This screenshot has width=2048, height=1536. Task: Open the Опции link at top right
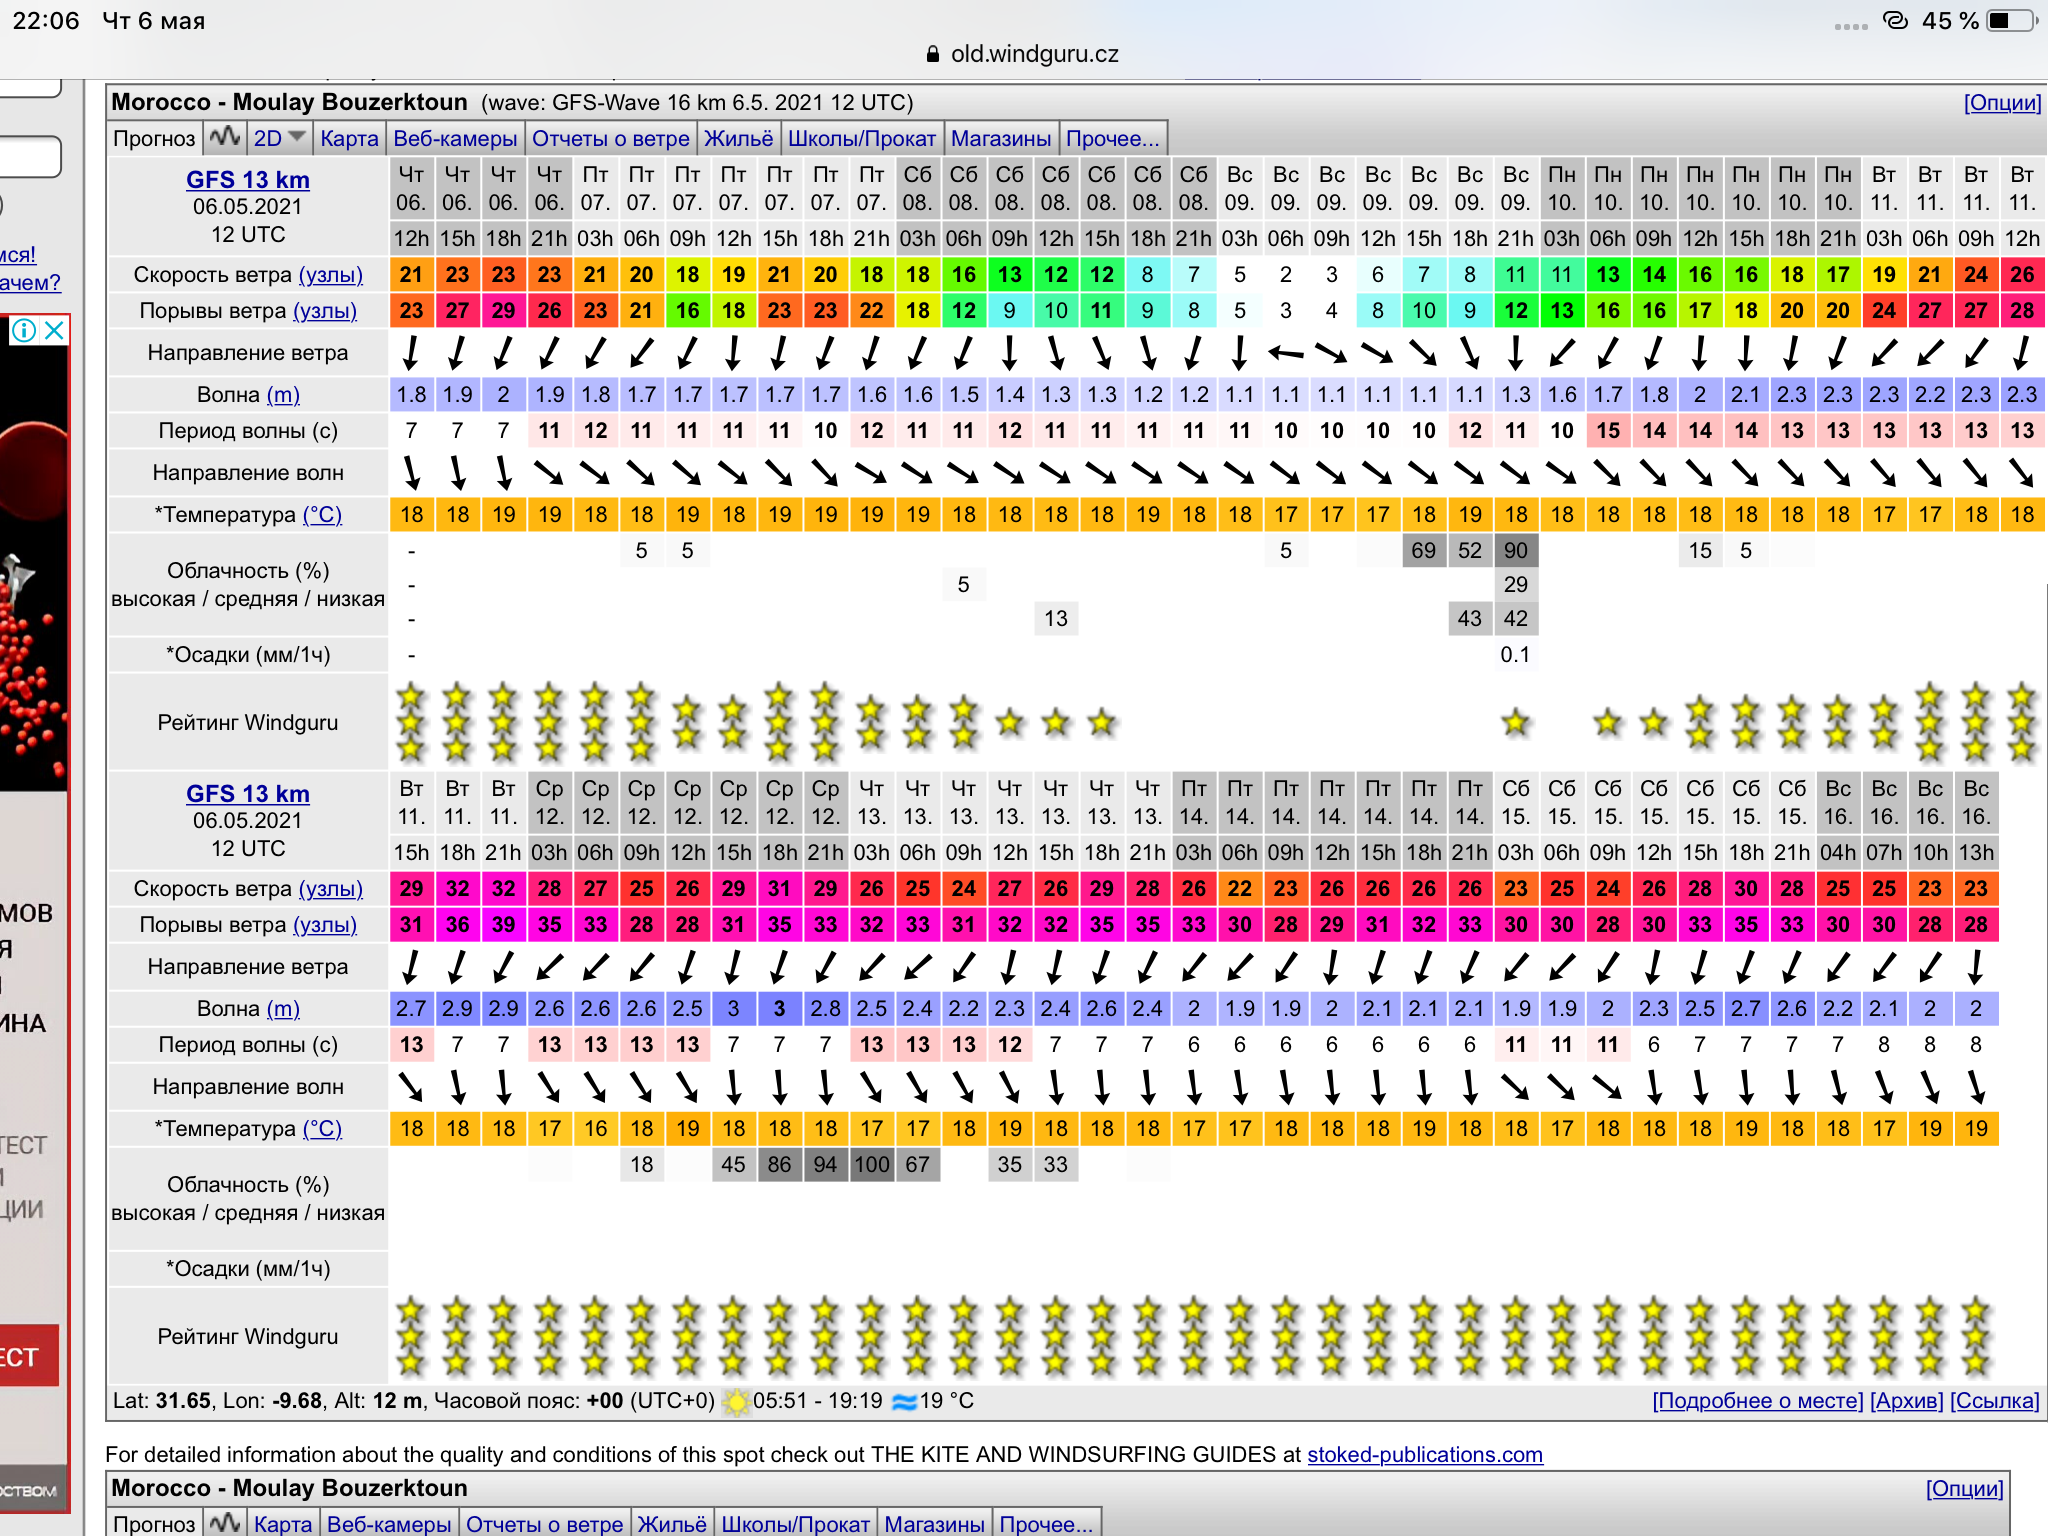(x=2002, y=102)
